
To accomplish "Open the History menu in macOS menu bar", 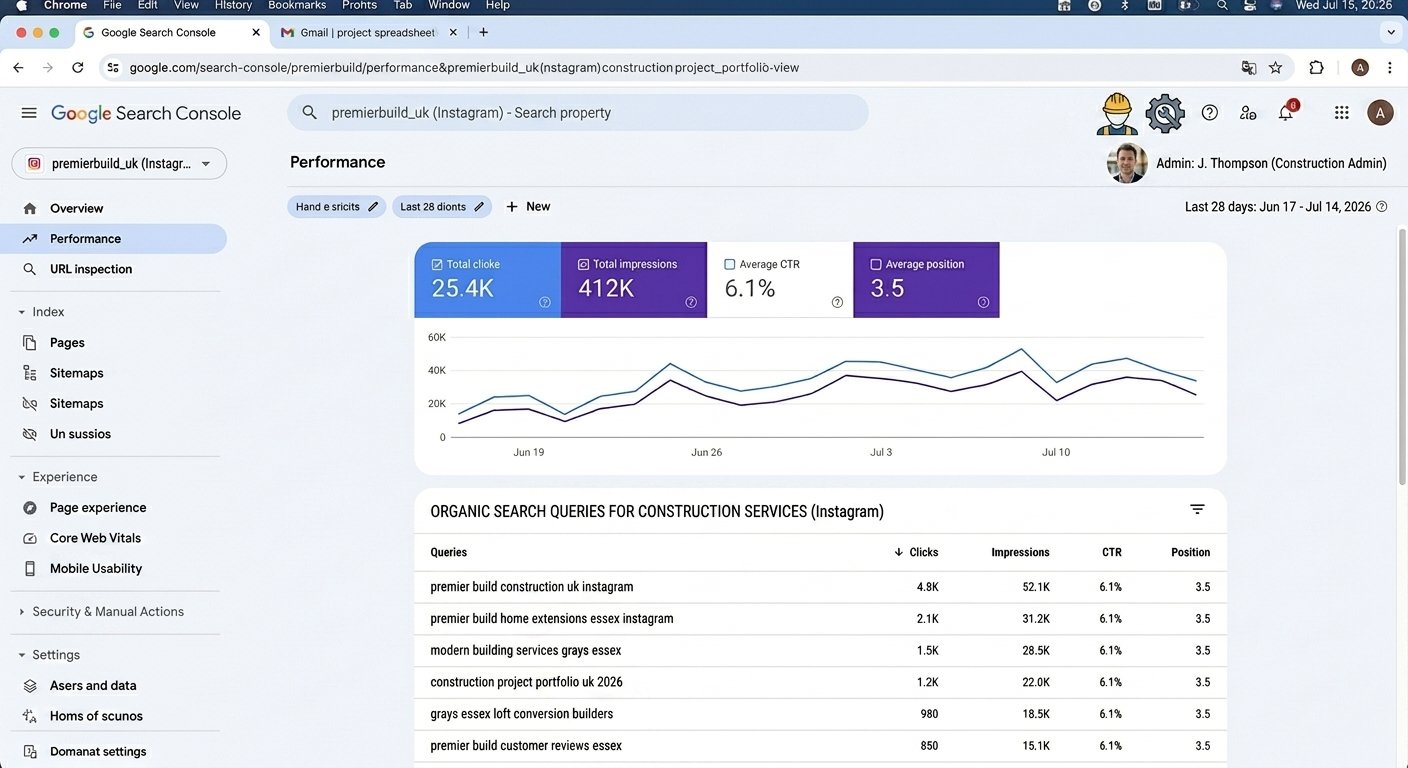I will coord(233,5).
